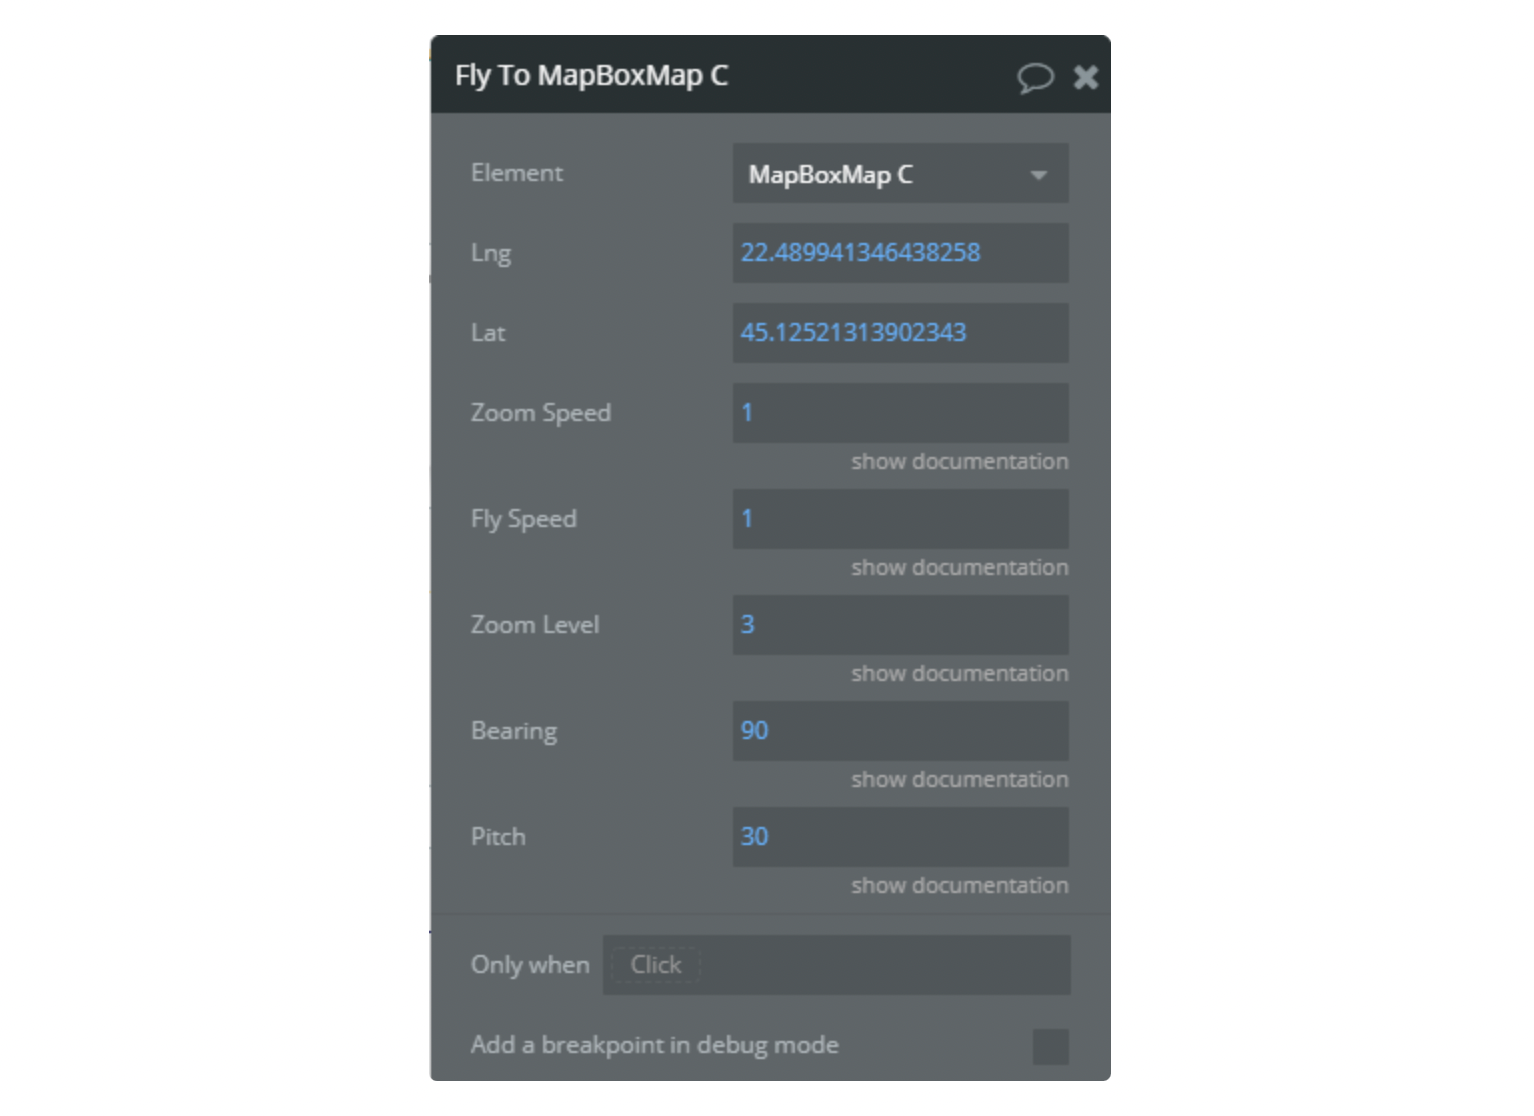This screenshot has width=1534, height=1116.
Task: Show documentation for Bearing
Action: (x=958, y=779)
